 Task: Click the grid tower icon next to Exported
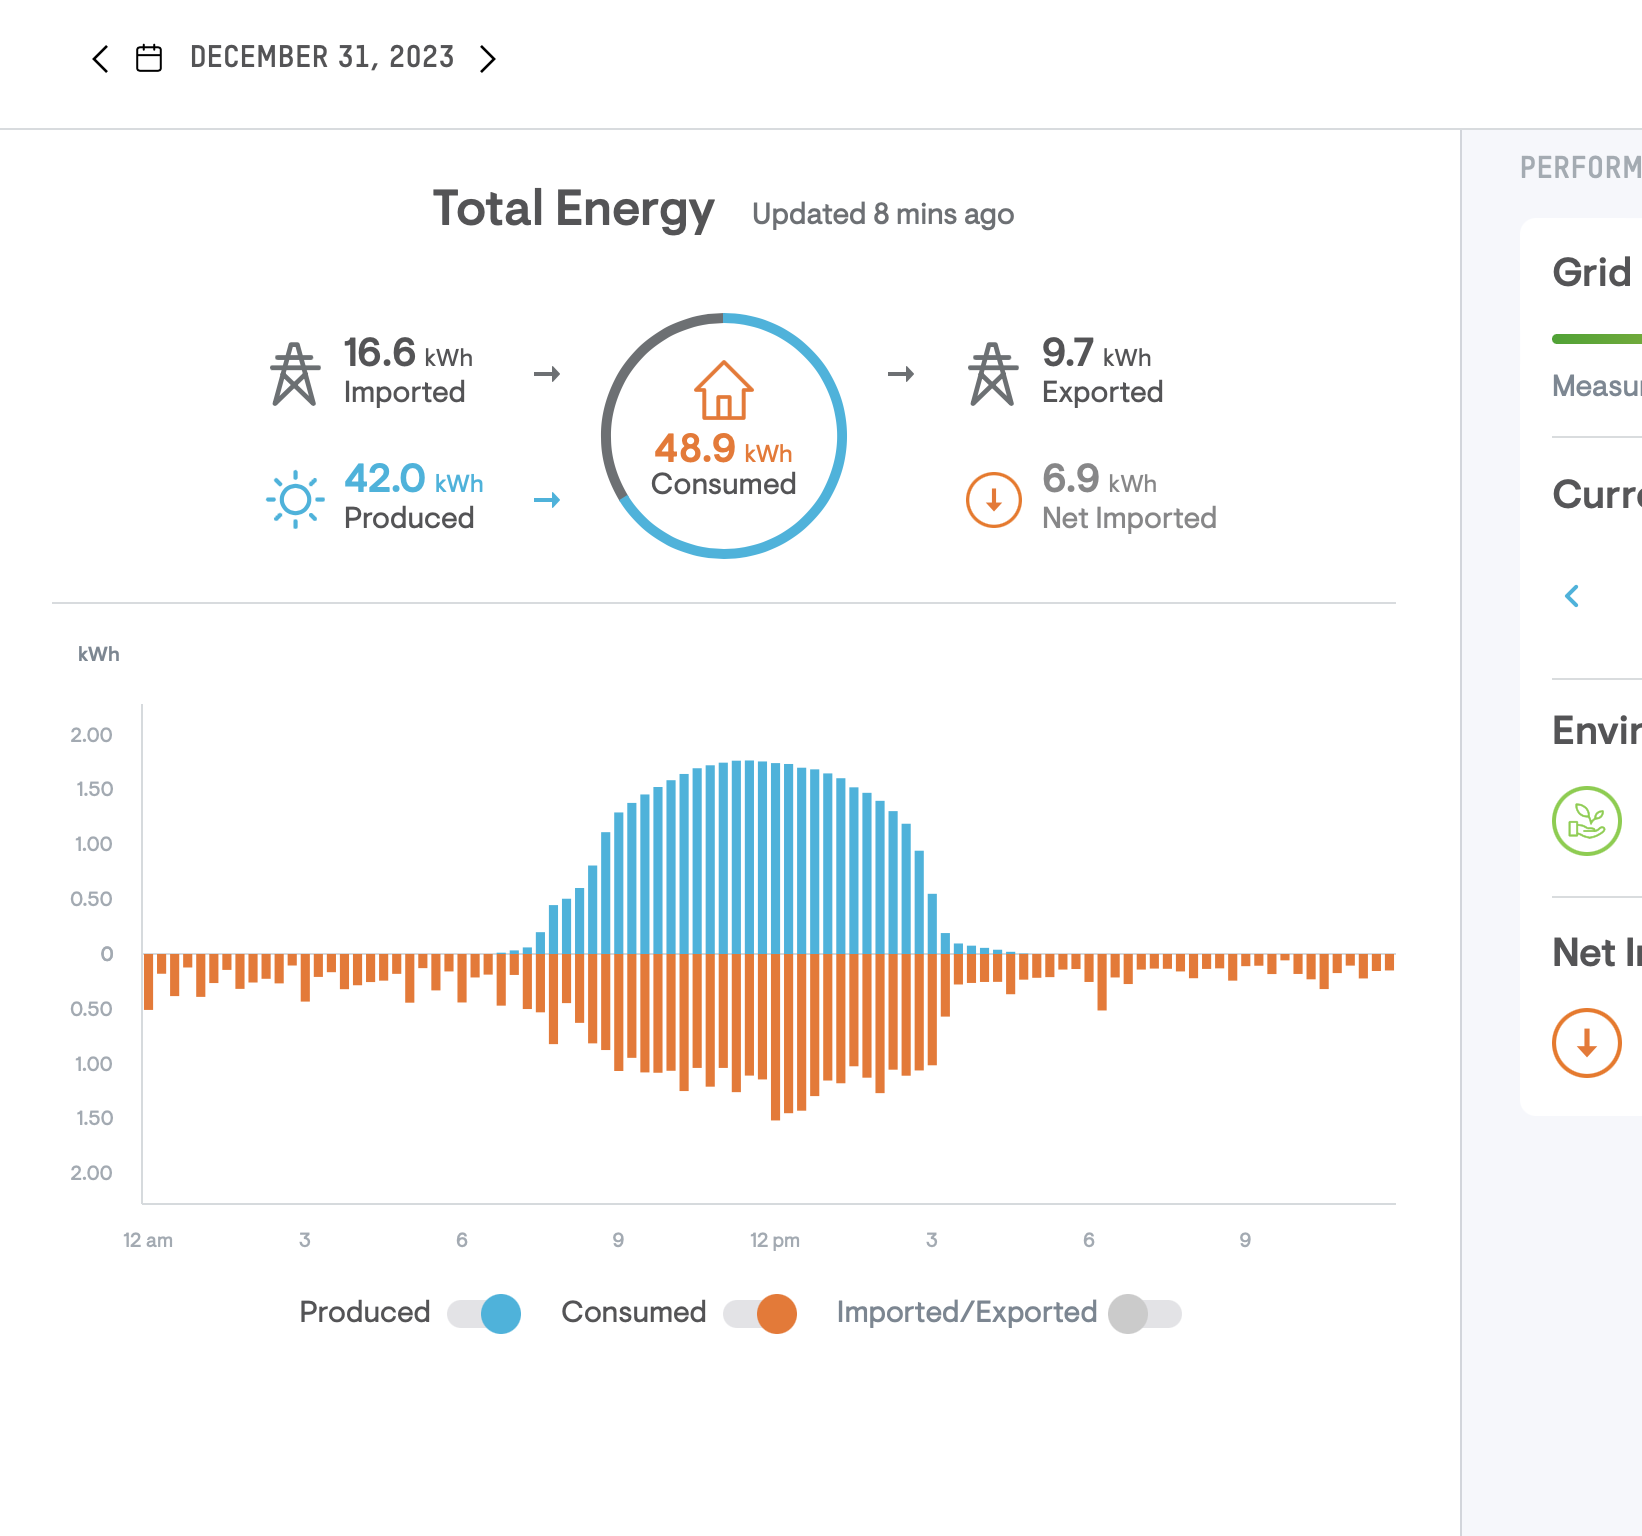tap(992, 374)
